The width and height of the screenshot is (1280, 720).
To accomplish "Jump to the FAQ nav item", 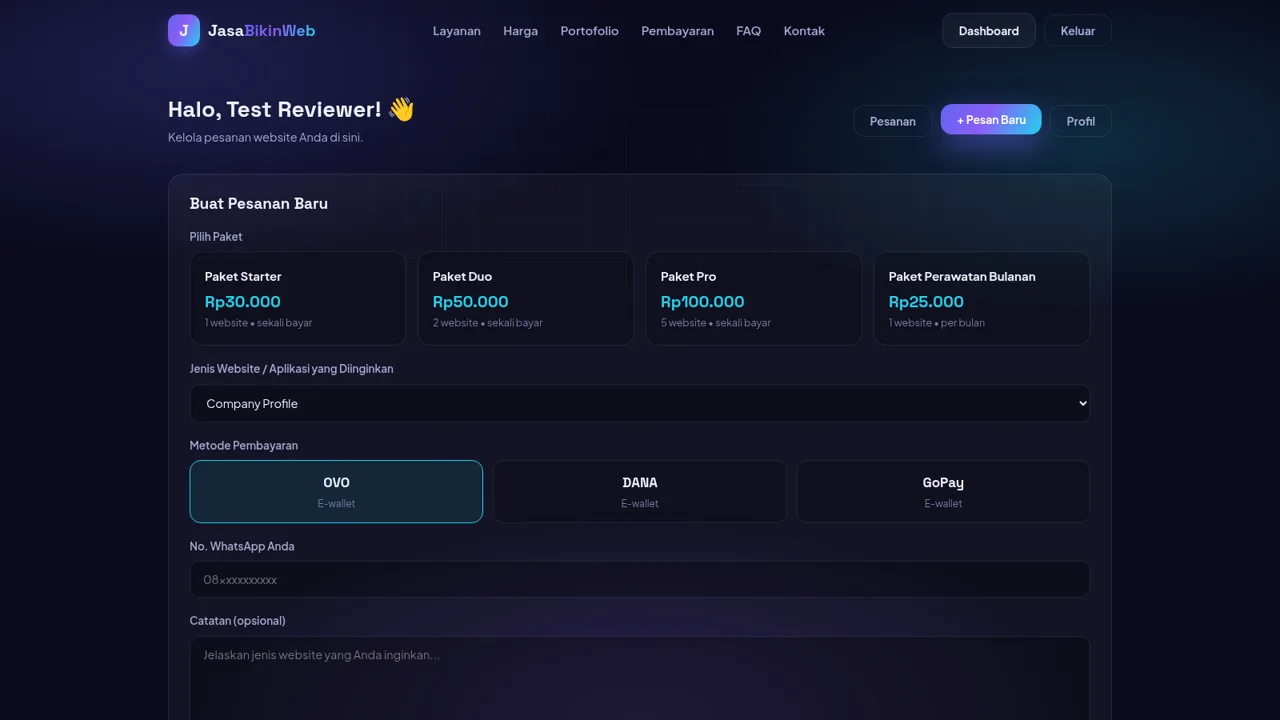I will pos(749,31).
